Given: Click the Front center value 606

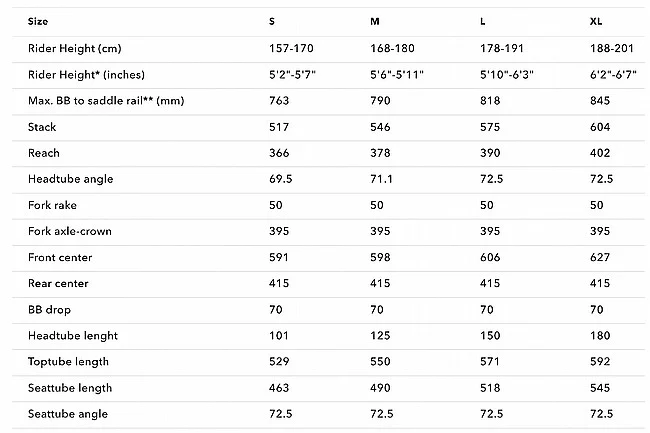Looking at the screenshot, I should click(490, 257).
